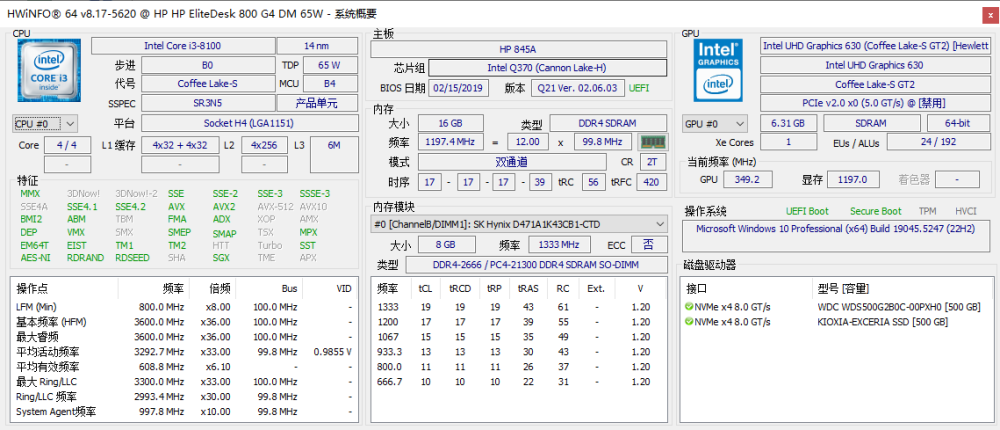Image resolution: width=1000 pixels, height=430 pixels.
Task: Click the GPU current frequency 349.2 field
Action: (749, 179)
